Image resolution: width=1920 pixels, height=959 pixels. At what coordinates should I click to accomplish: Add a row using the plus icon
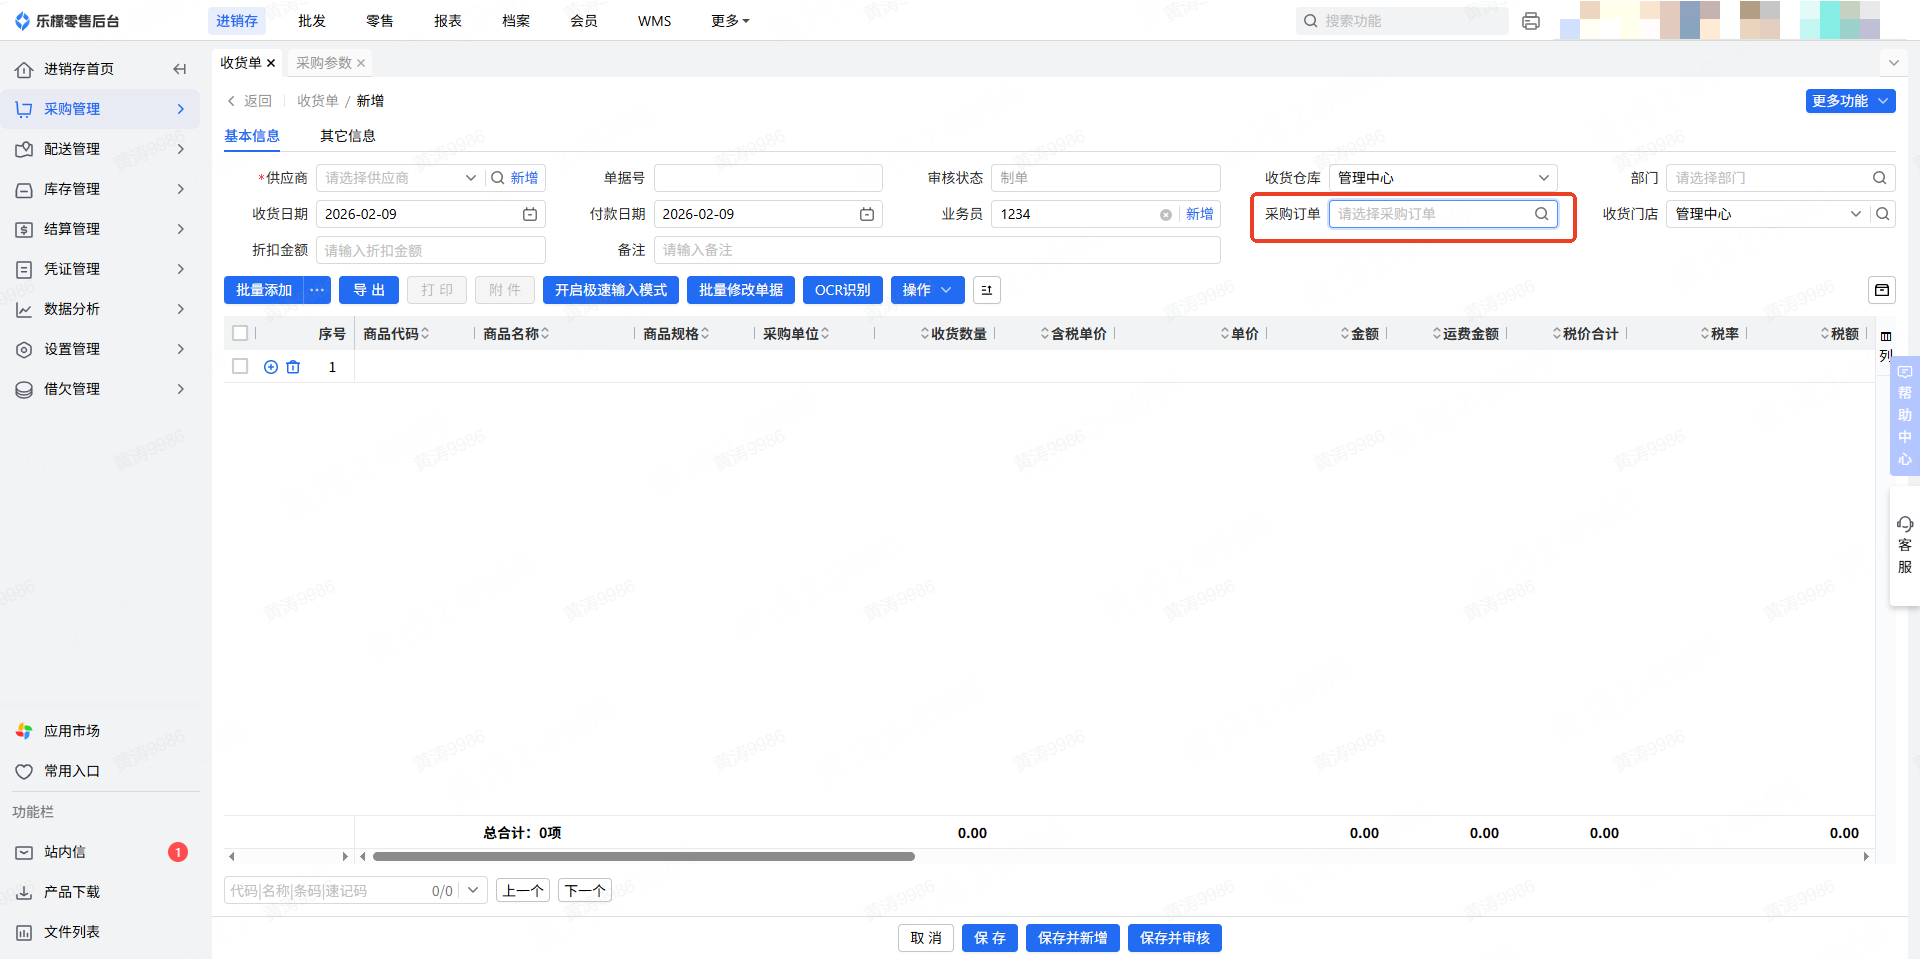tap(271, 367)
